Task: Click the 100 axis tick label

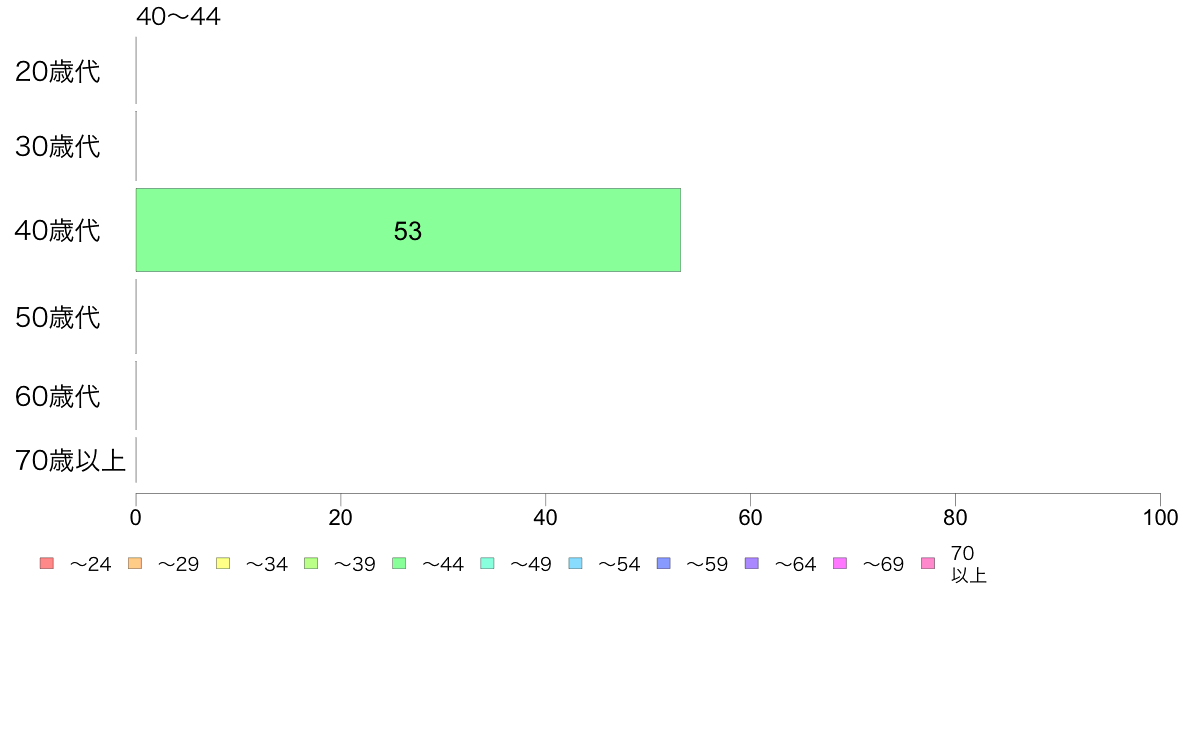Action: [1160, 518]
